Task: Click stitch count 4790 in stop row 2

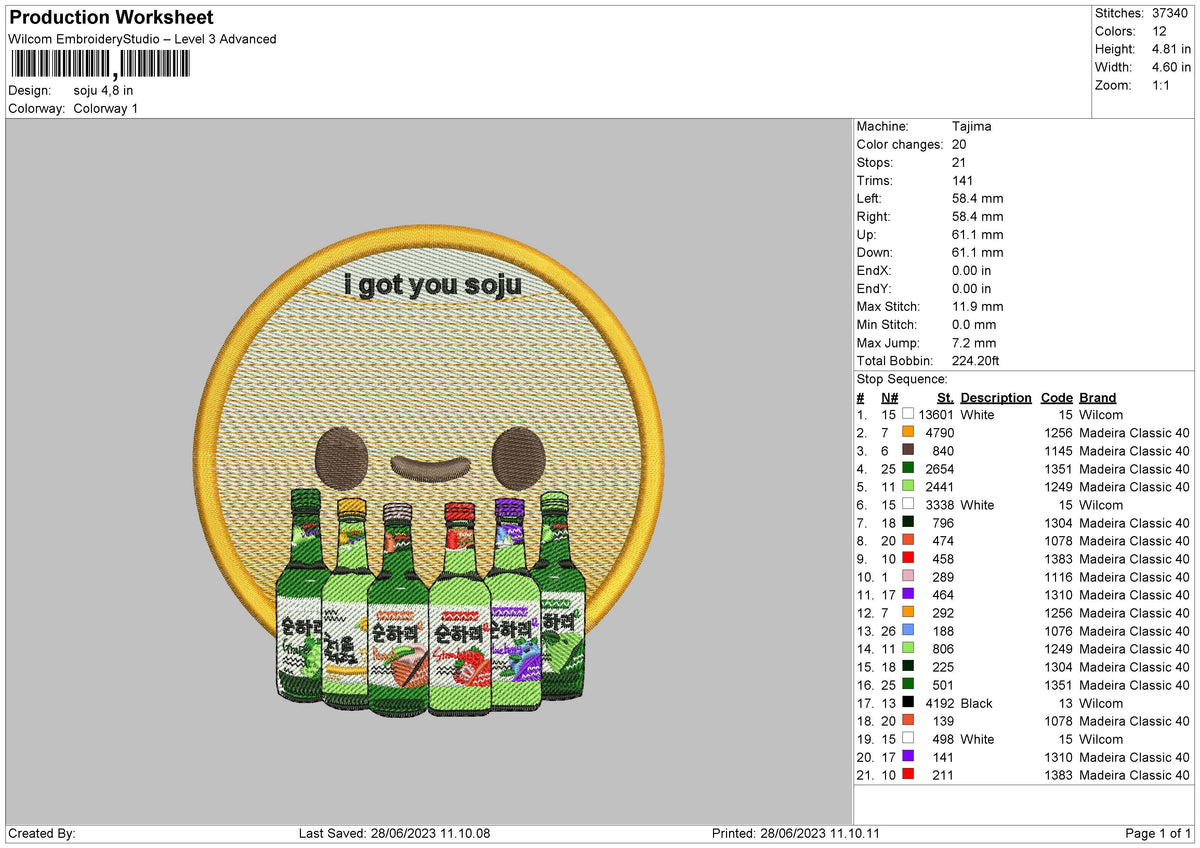Action: click(940, 433)
